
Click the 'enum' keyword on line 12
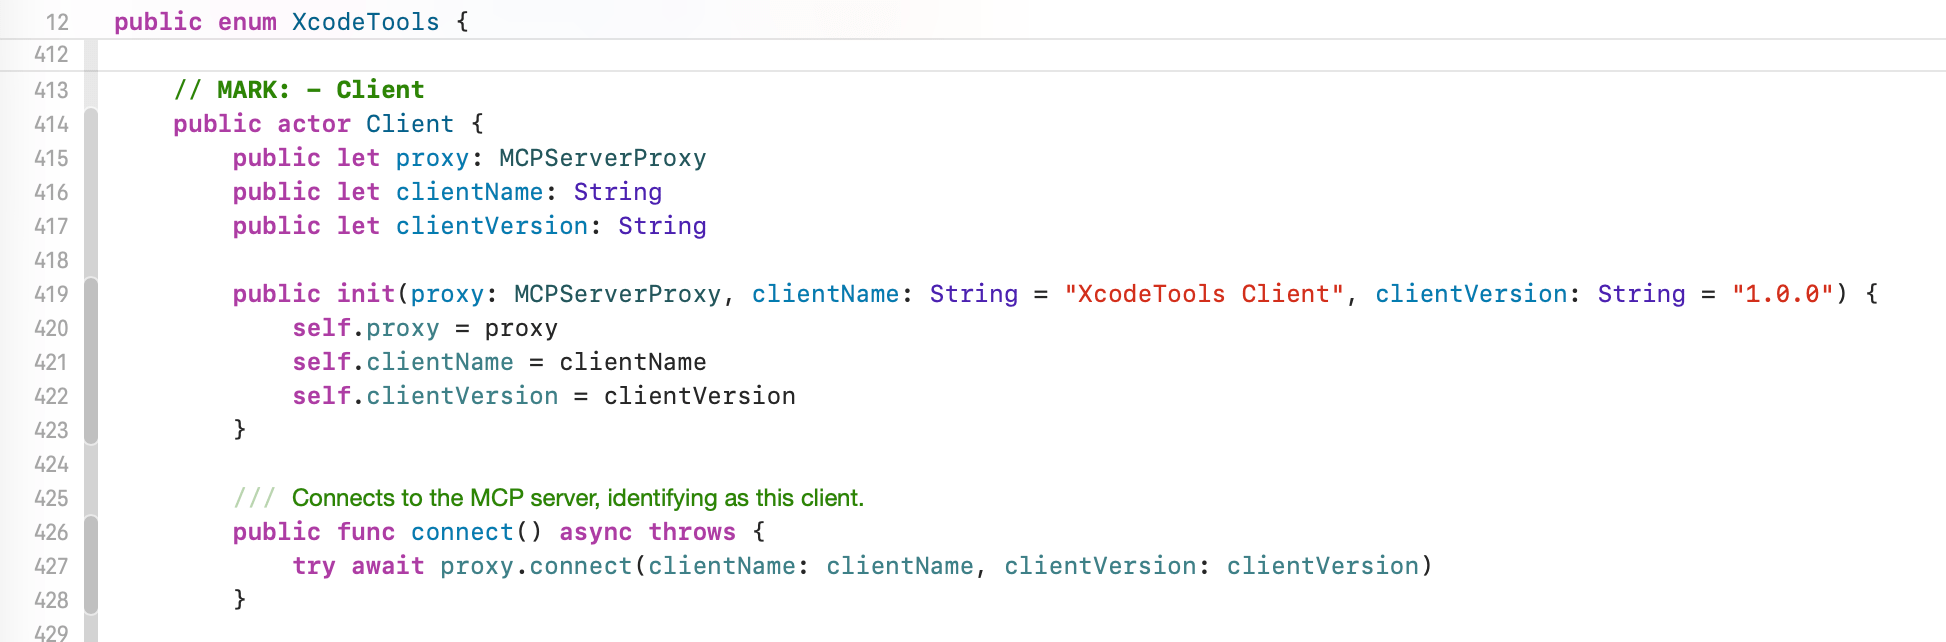pos(247,21)
